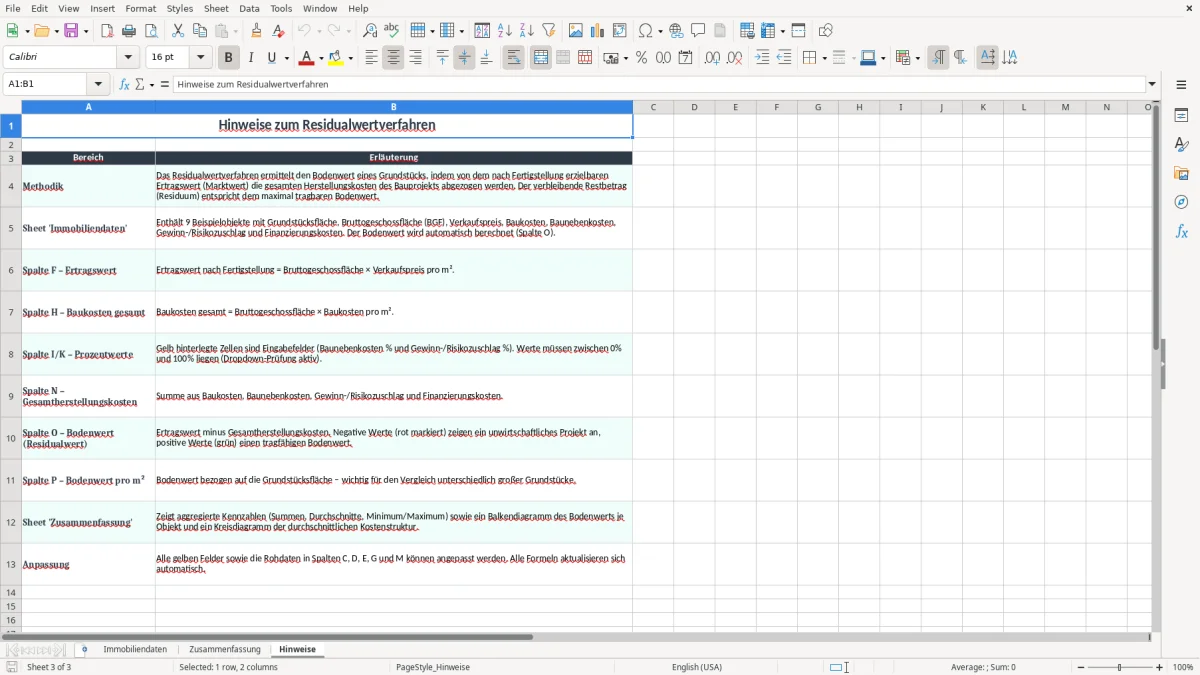This screenshot has width=1200, height=675.
Task: Open Sidebar Navigator compass icon
Action: click(1181, 203)
